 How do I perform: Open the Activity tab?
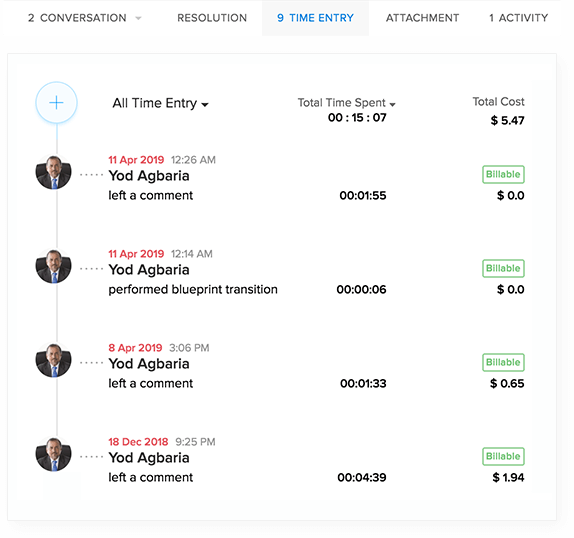(518, 18)
